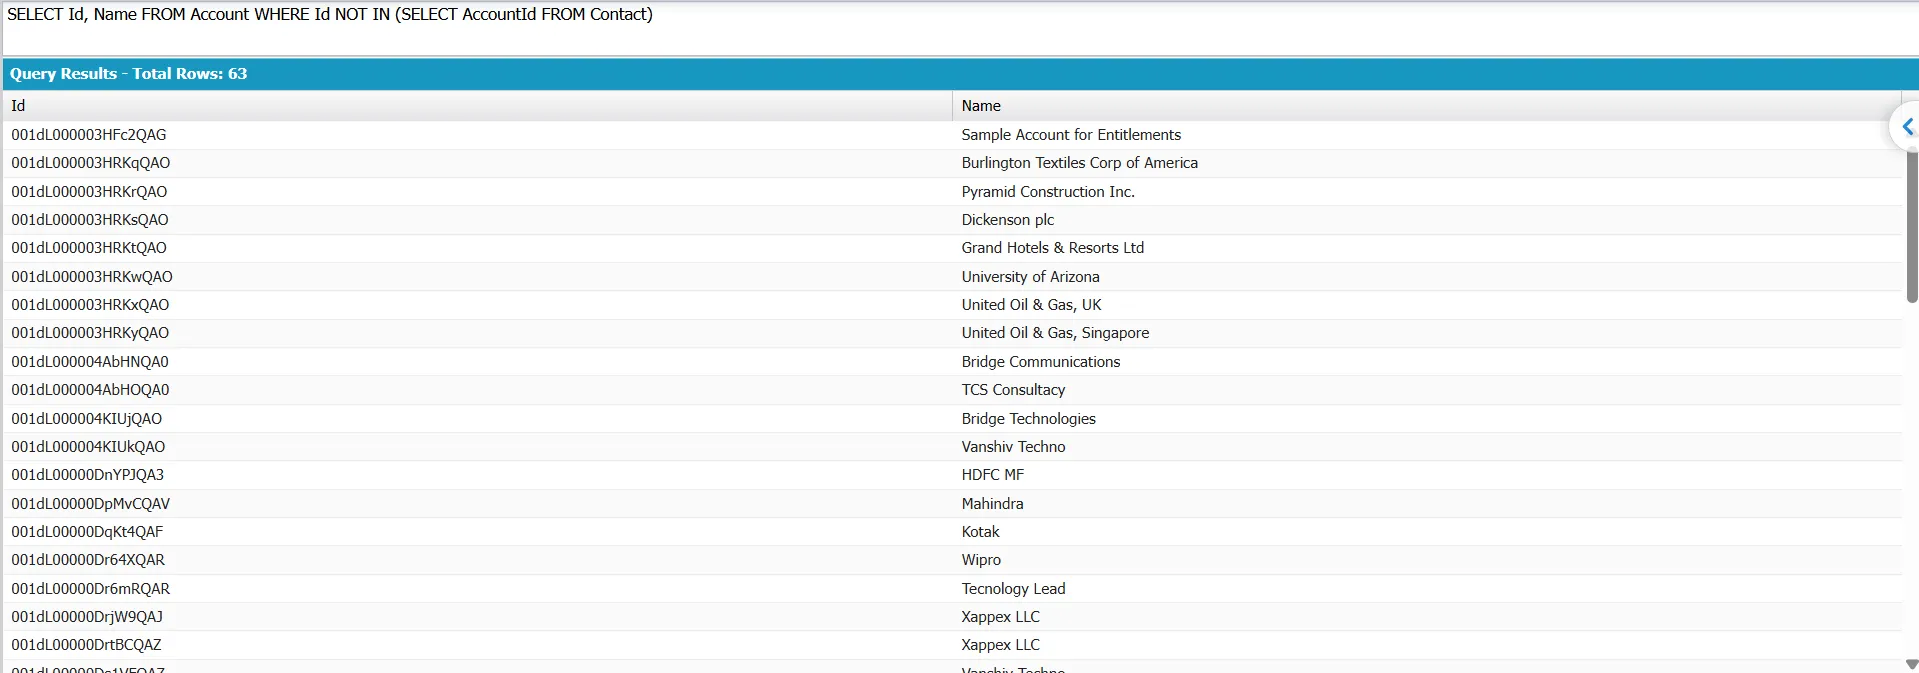
Task: Click United Oil & Gas, UK name
Action: (1032, 305)
